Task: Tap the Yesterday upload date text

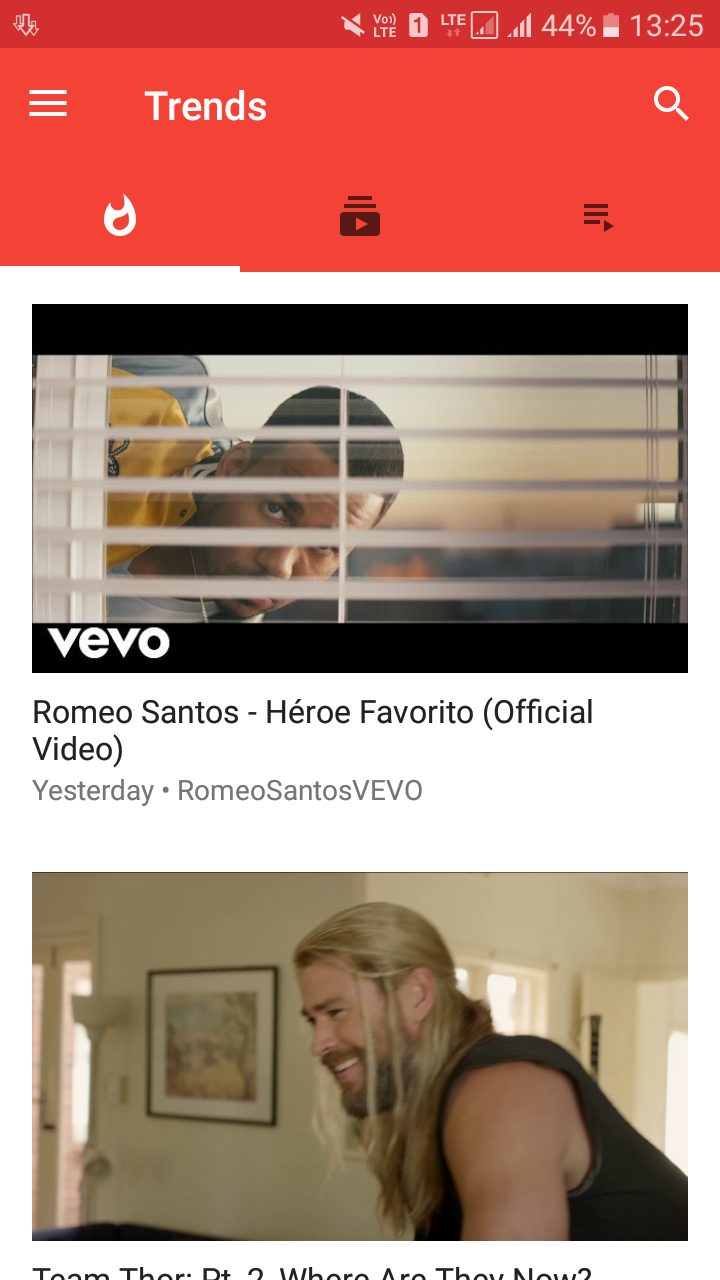Action: (93, 791)
